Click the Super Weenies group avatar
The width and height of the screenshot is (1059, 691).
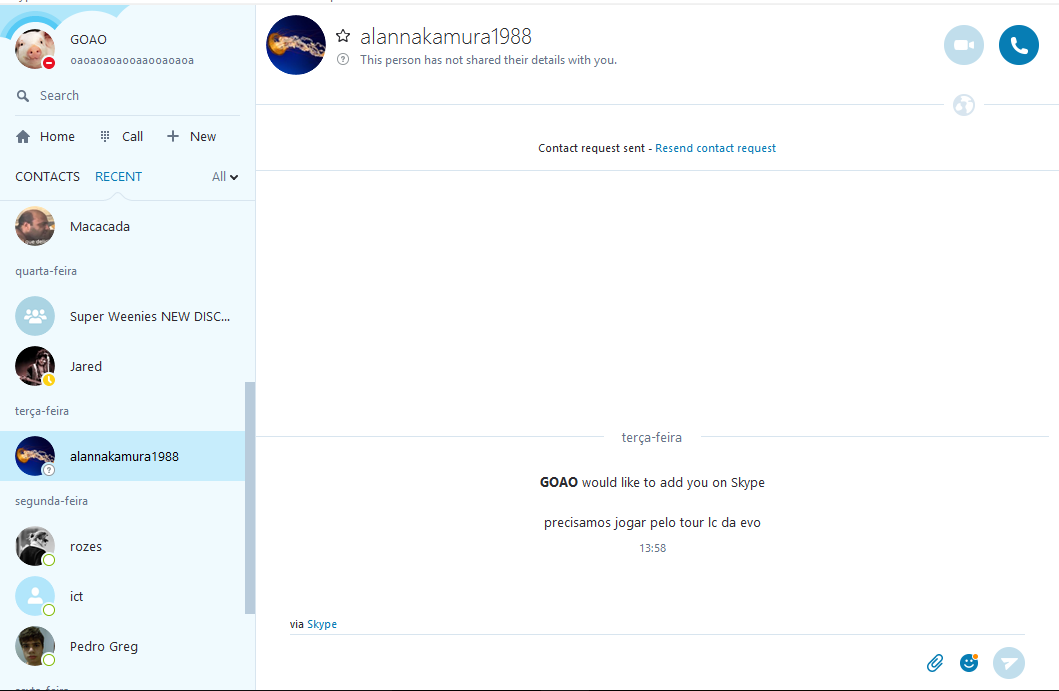(x=34, y=316)
